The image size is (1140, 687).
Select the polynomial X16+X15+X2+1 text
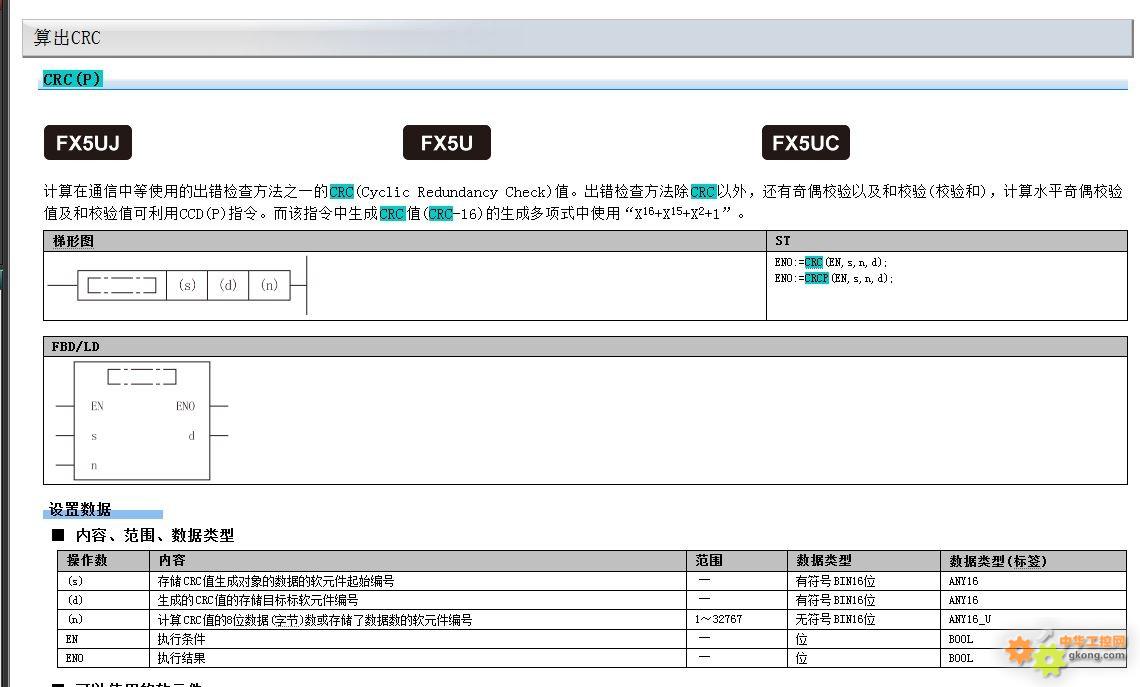point(677,213)
